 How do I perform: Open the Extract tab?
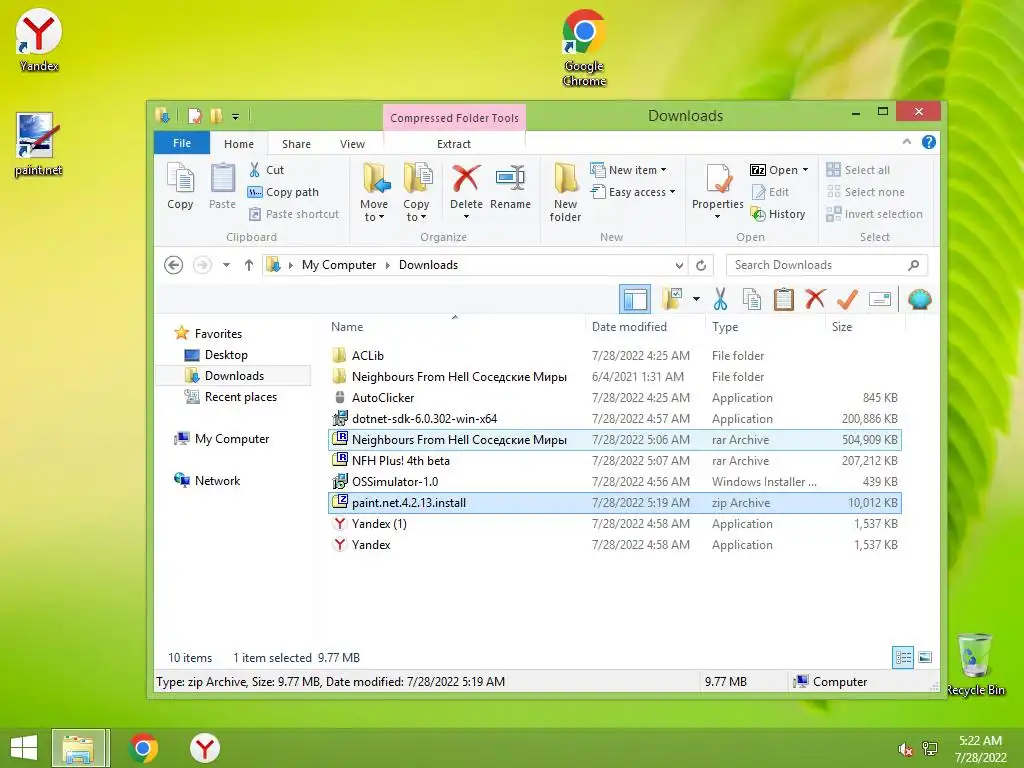click(454, 144)
